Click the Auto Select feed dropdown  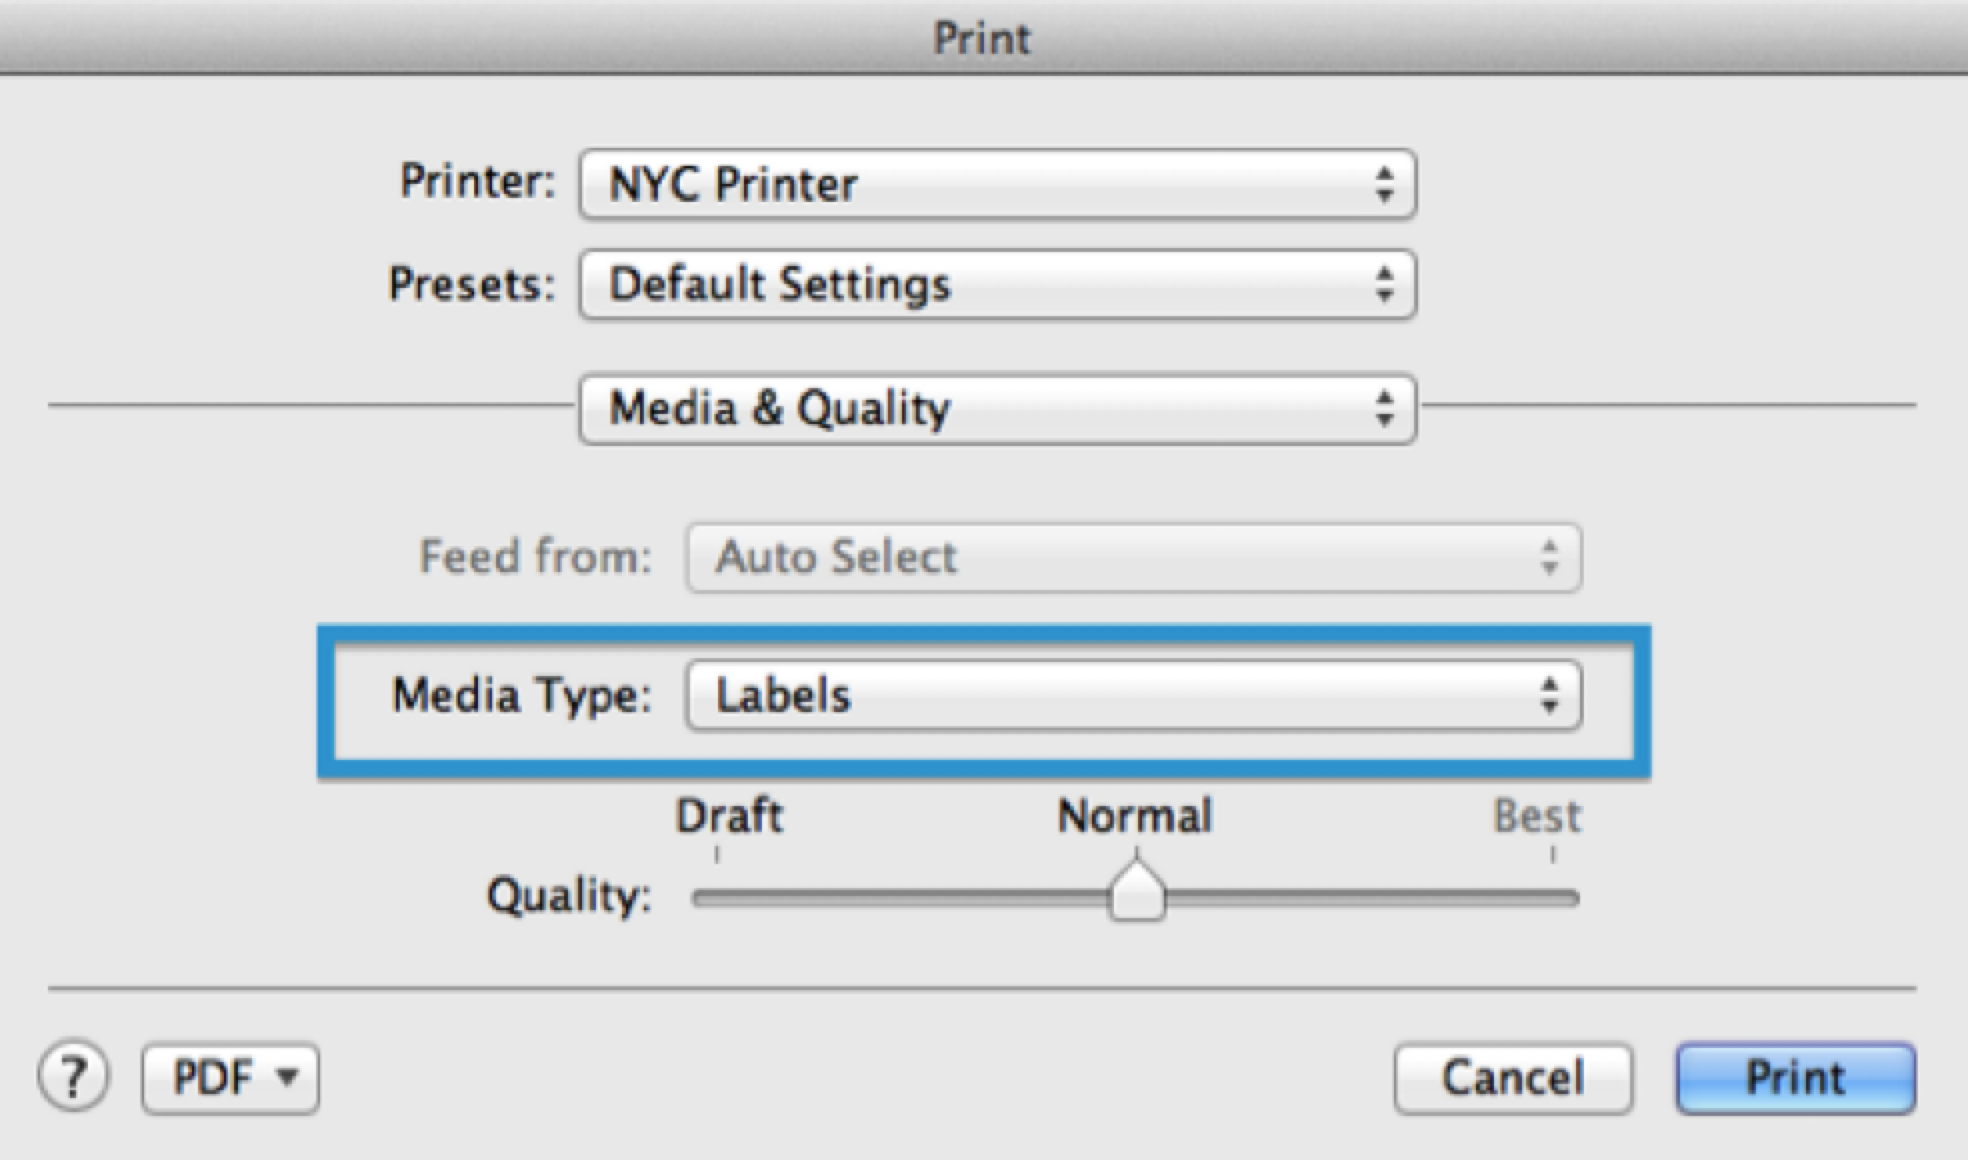click(x=1132, y=558)
